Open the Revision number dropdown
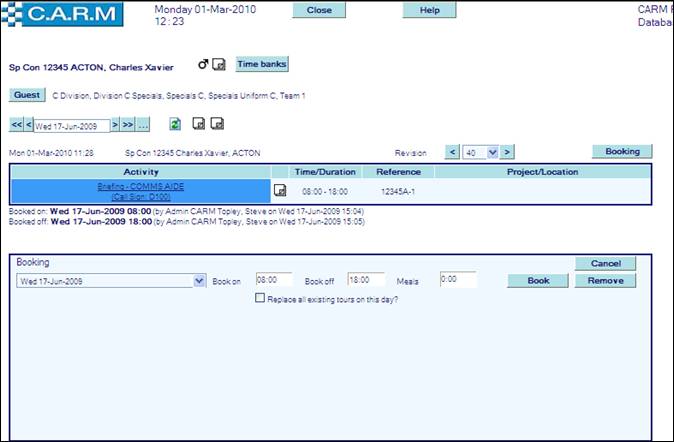The height and width of the screenshot is (442, 674). point(480,152)
